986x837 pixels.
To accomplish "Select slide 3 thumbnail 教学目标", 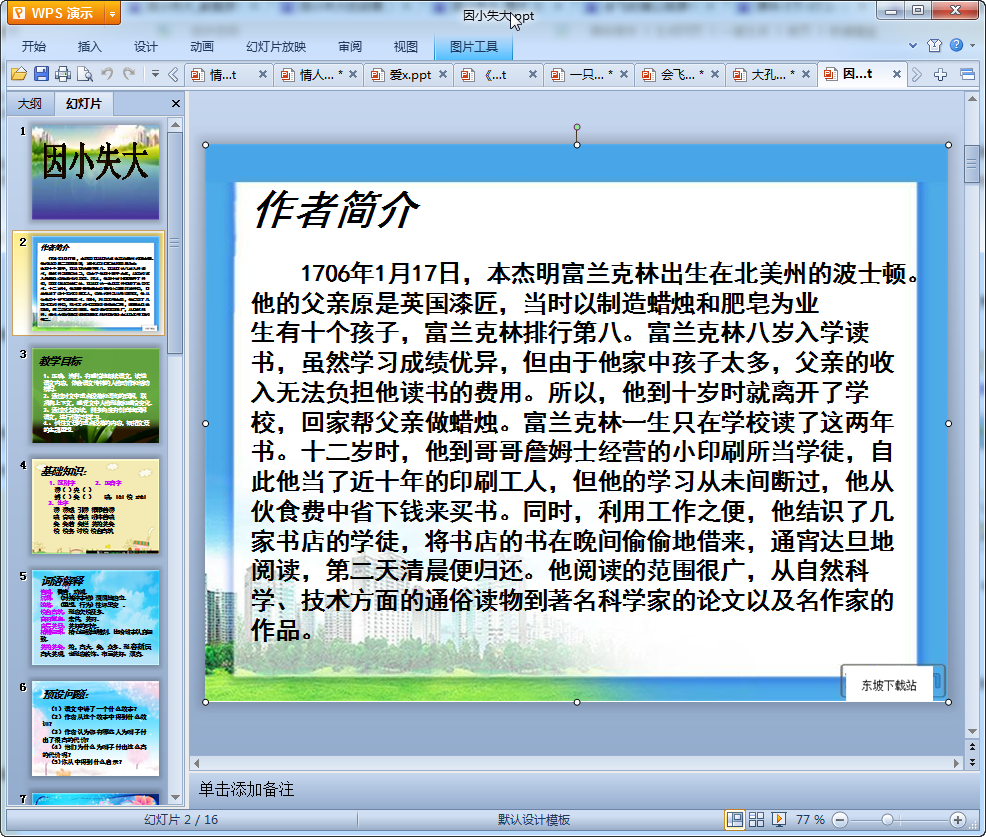I will pyautogui.click(x=96, y=396).
